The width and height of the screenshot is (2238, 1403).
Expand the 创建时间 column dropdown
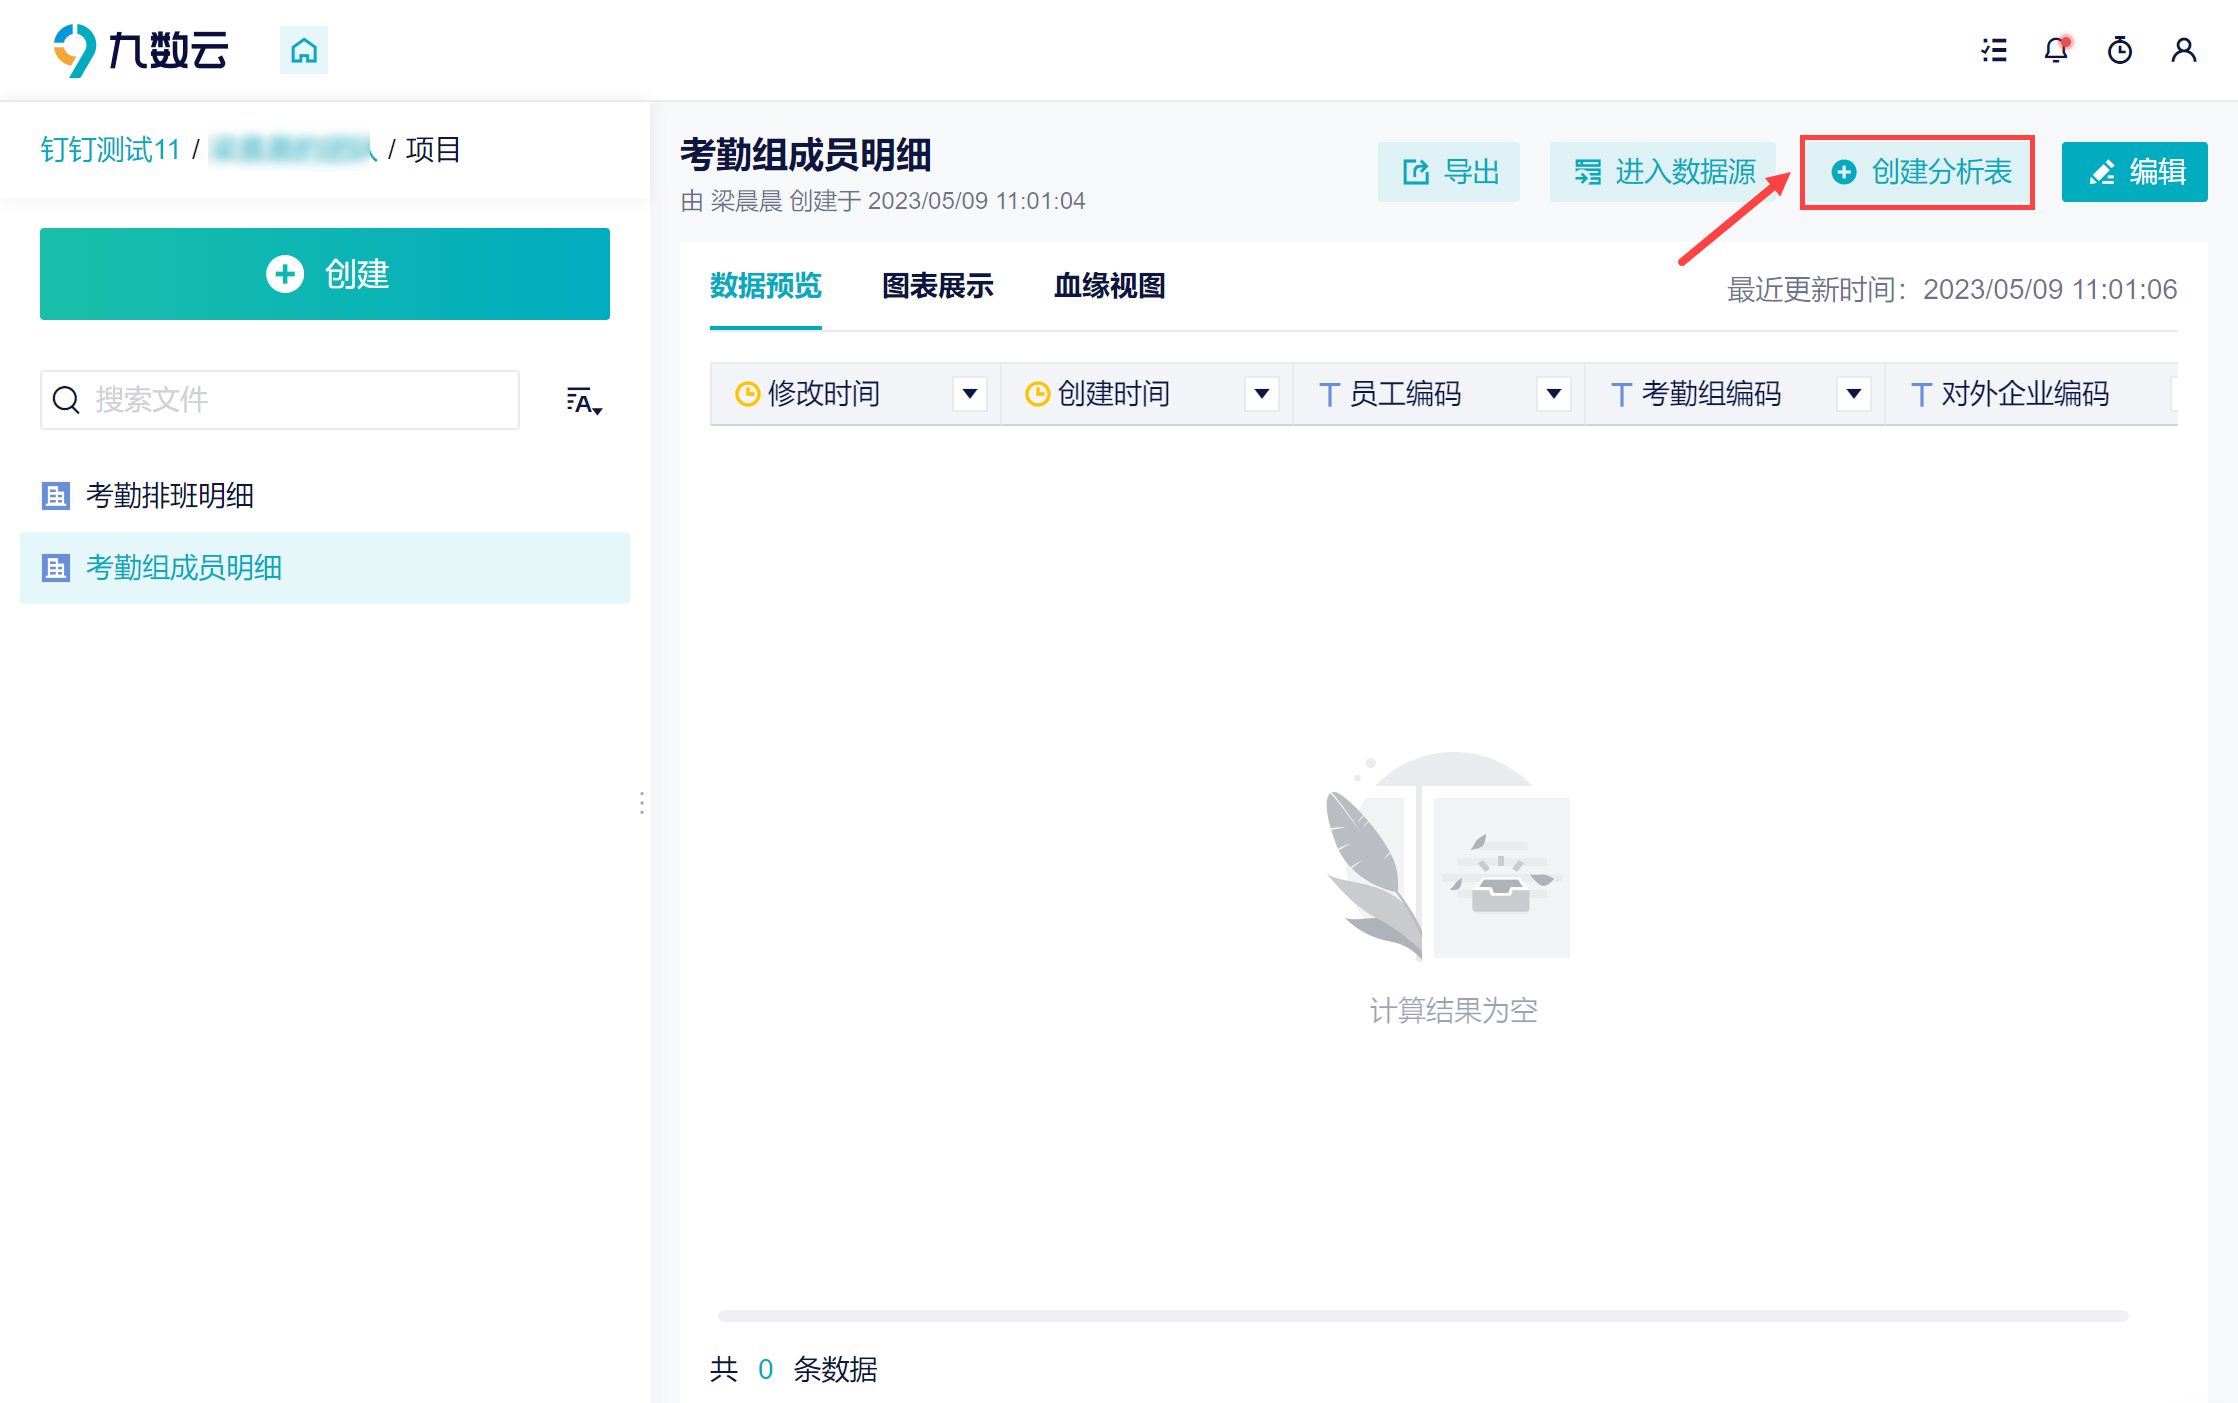pyautogui.click(x=1262, y=394)
